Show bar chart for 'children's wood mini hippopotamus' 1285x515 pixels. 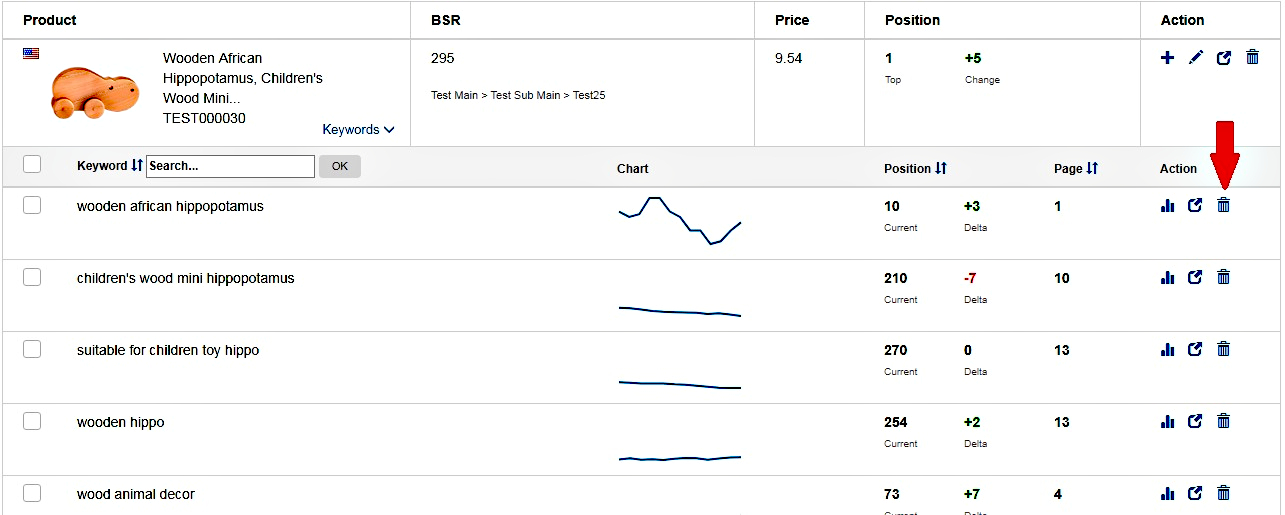[x=1167, y=277]
